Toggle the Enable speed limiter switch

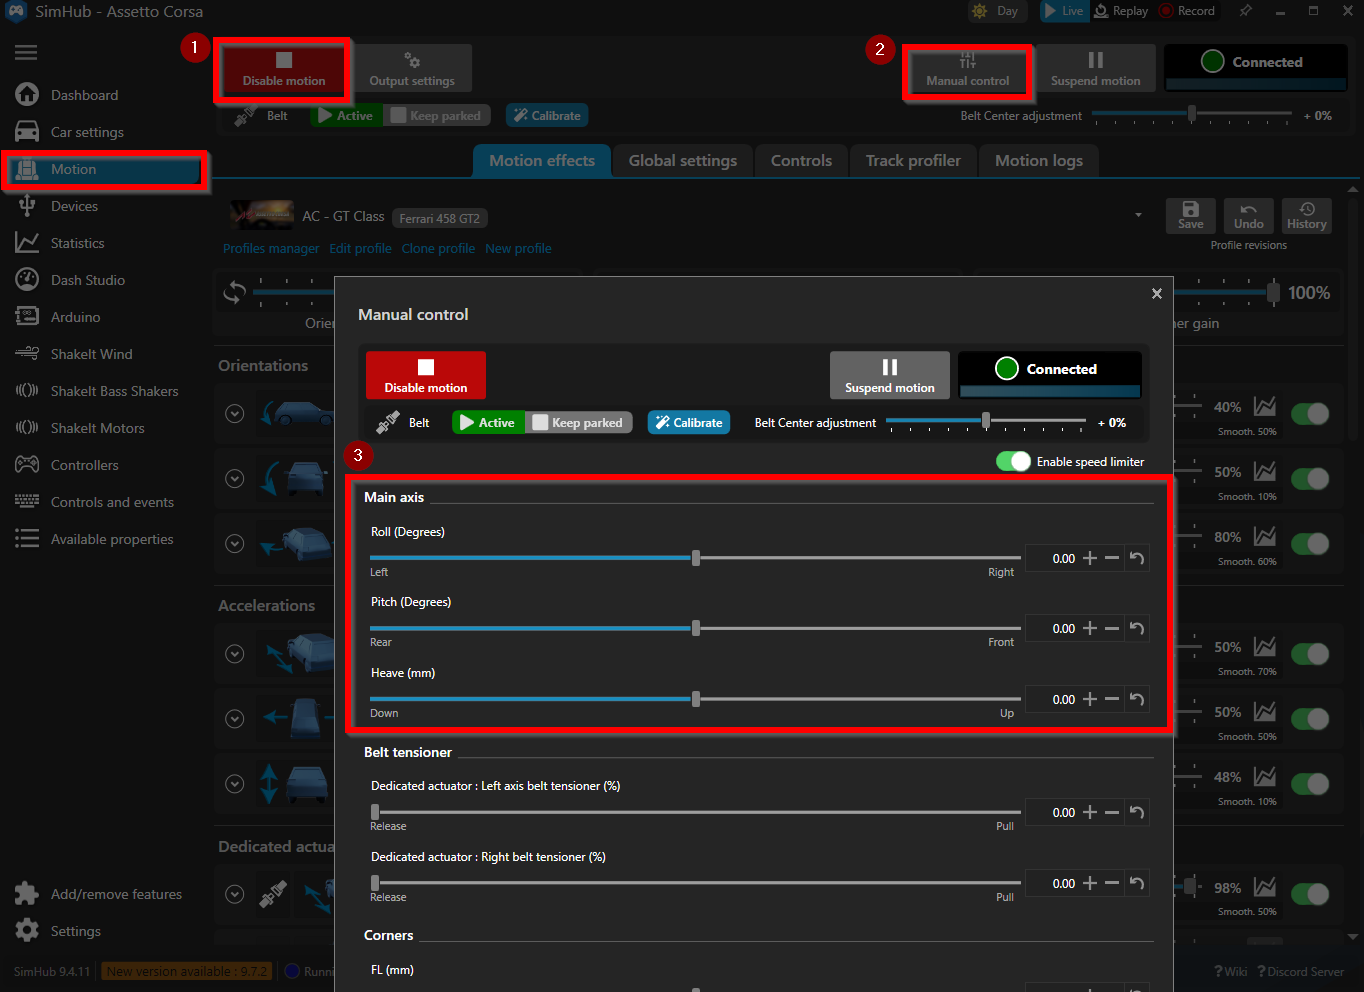click(x=1013, y=461)
